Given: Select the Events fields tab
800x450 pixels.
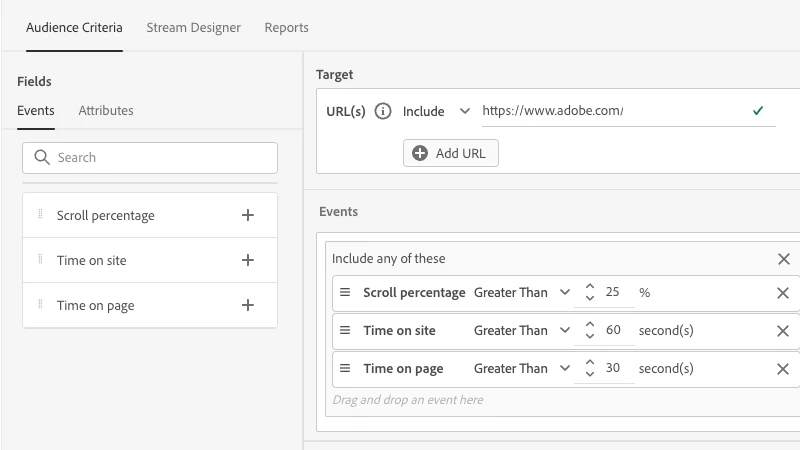Looking at the screenshot, I should tap(36, 110).
